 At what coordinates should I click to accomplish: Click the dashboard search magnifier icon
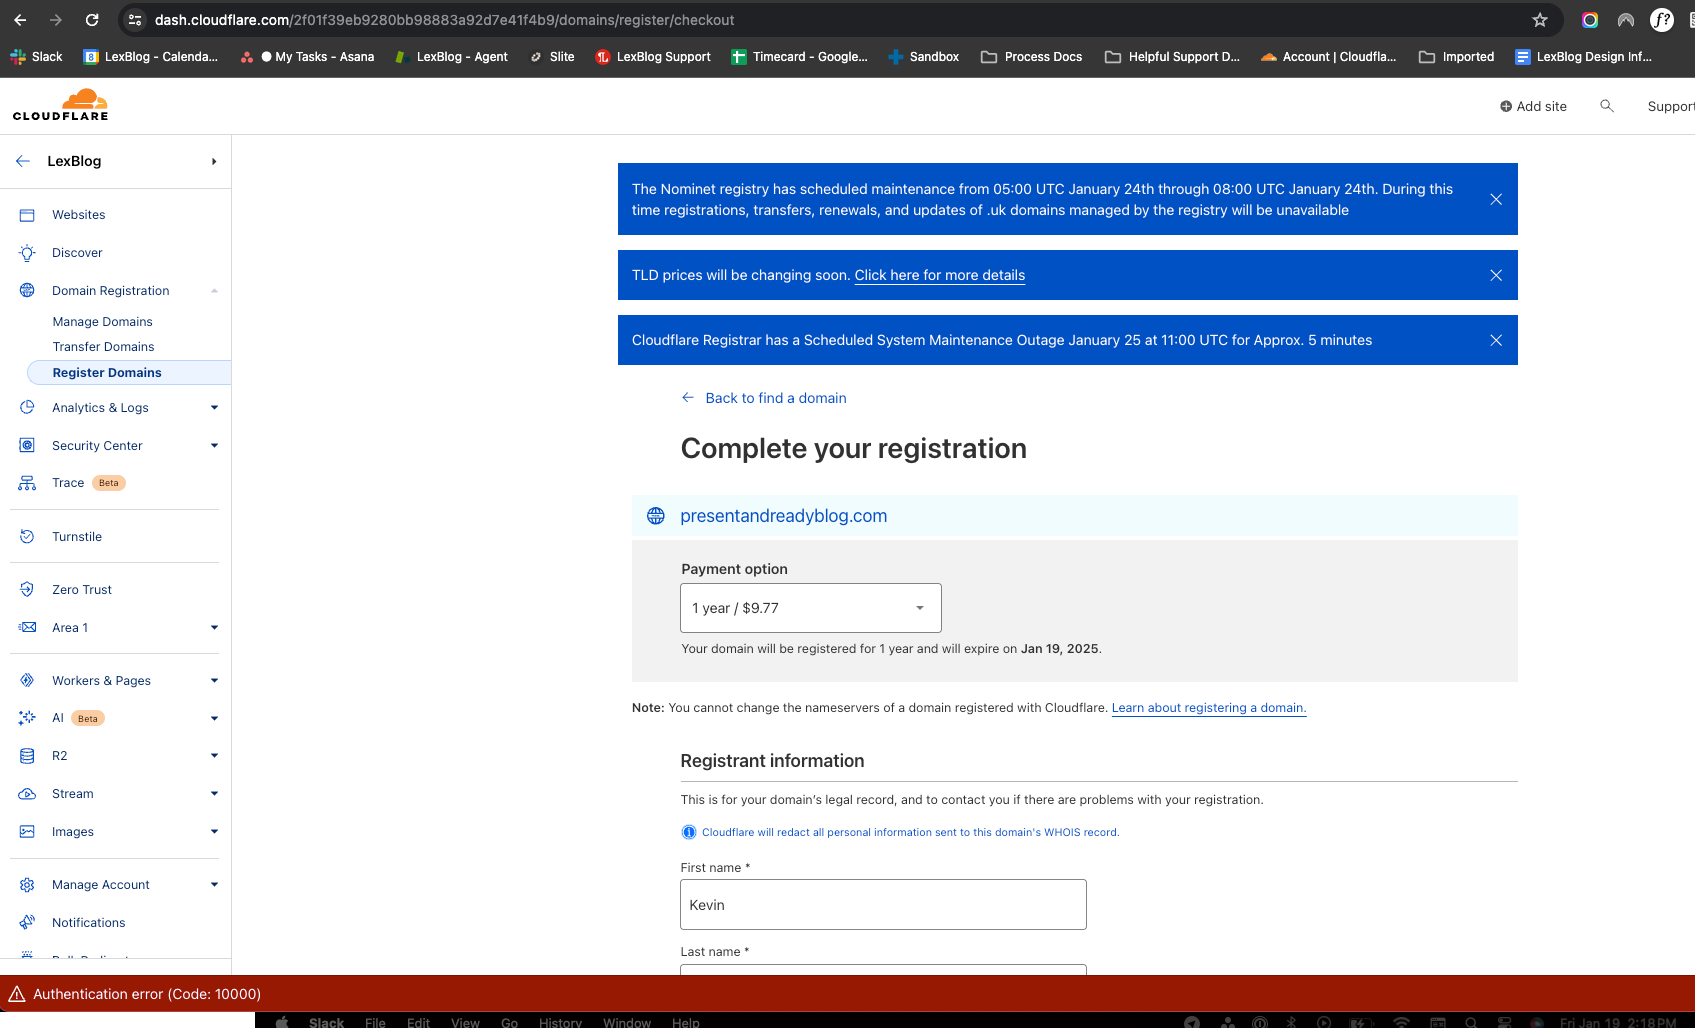pos(1607,106)
